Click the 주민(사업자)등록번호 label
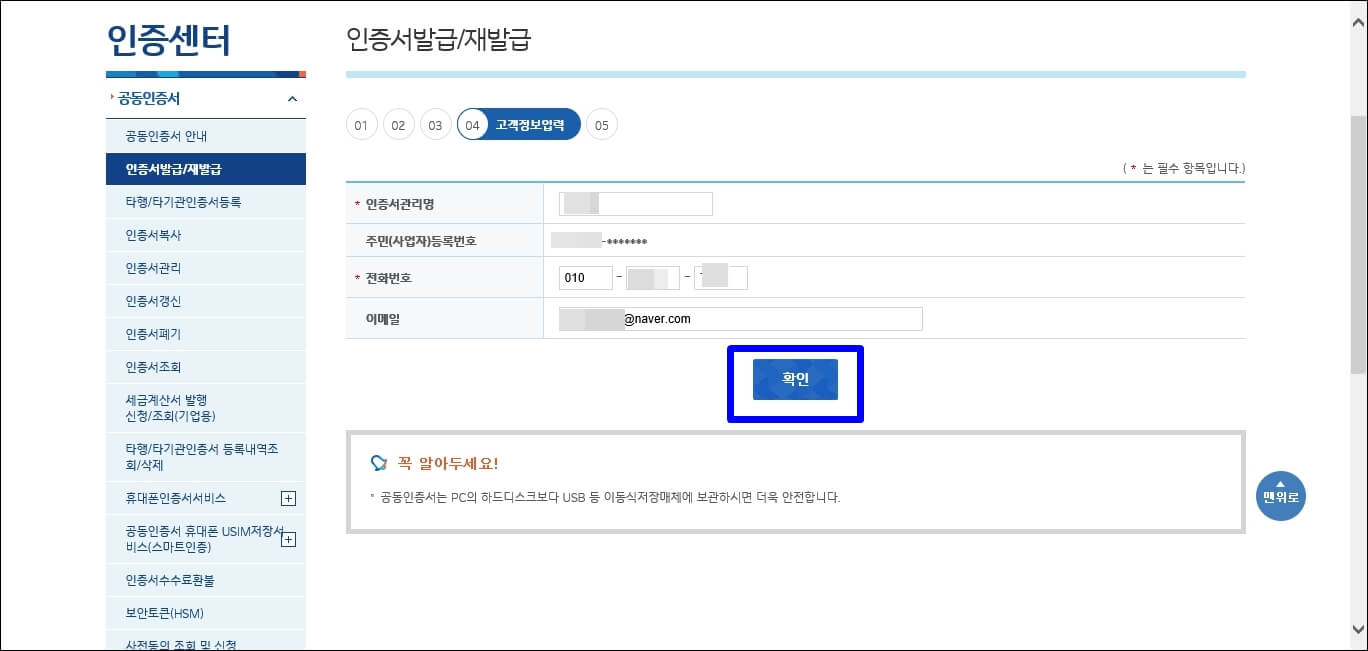The image size is (1368, 651). coord(421,241)
